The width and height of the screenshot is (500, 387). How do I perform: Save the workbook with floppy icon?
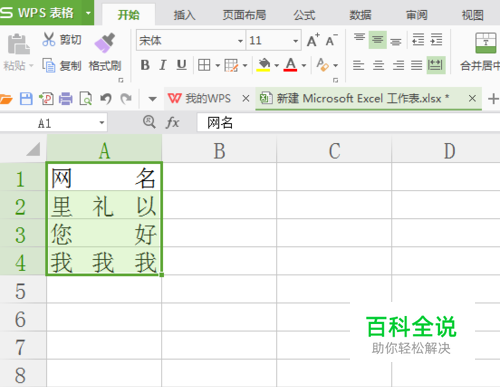tap(26, 99)
